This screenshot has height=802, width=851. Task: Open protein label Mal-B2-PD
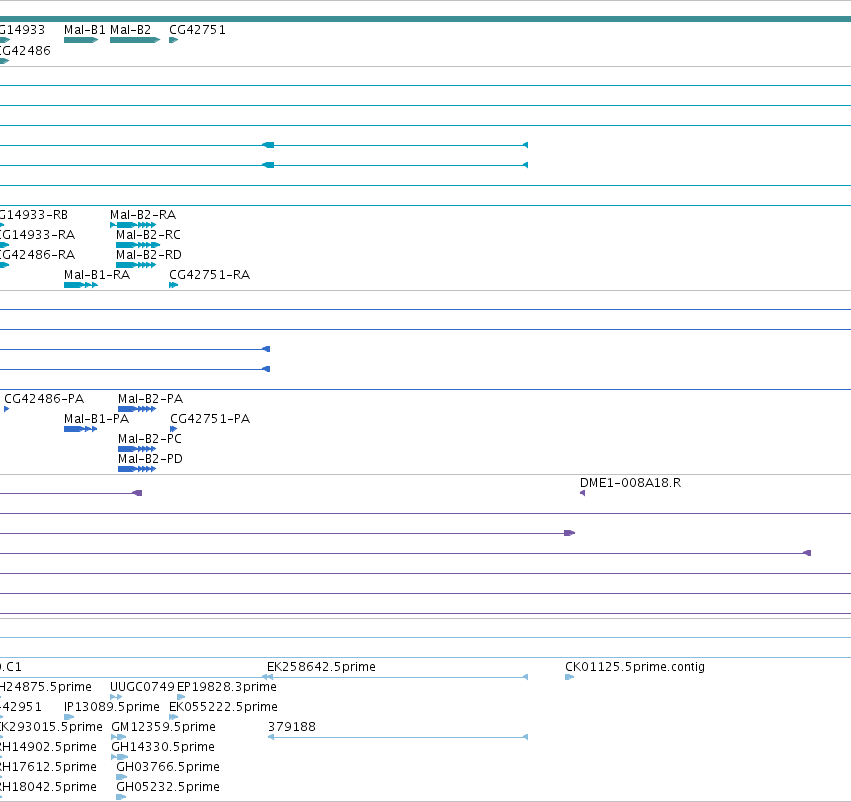(150, 459)
